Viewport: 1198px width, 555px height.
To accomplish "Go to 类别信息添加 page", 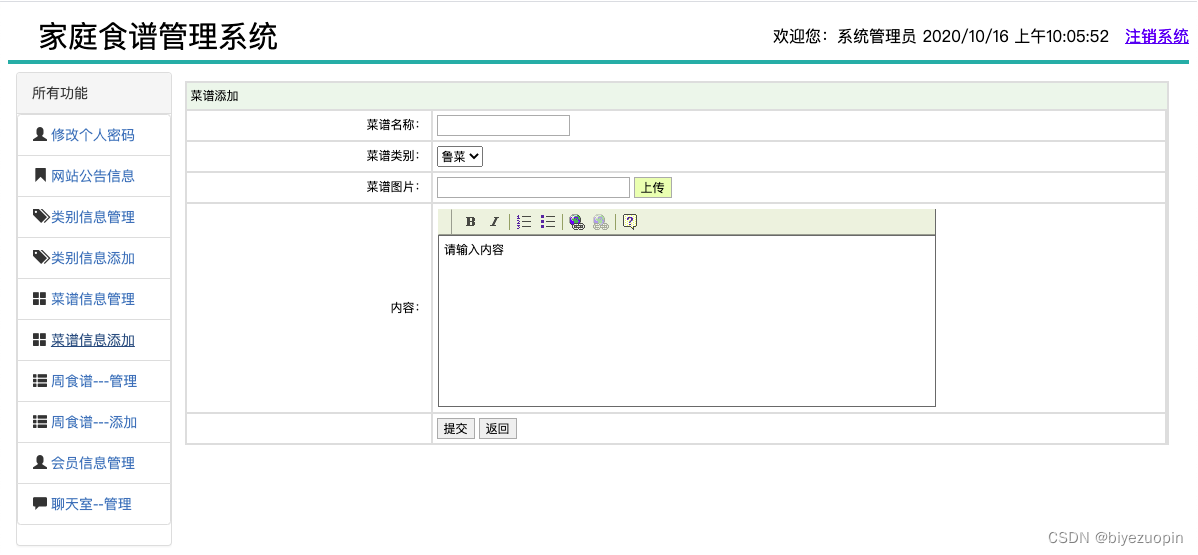I will pyautogui.click(x=93, y=258).
